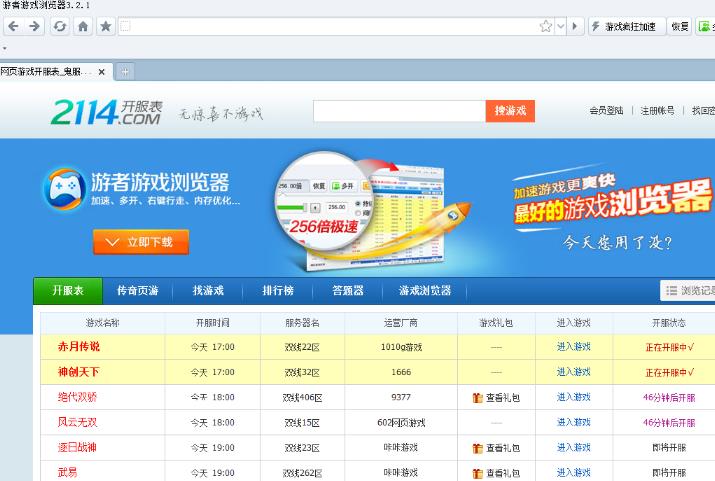
Task: Click the small arrow right of address dropdown
Action: coord(575,26)
